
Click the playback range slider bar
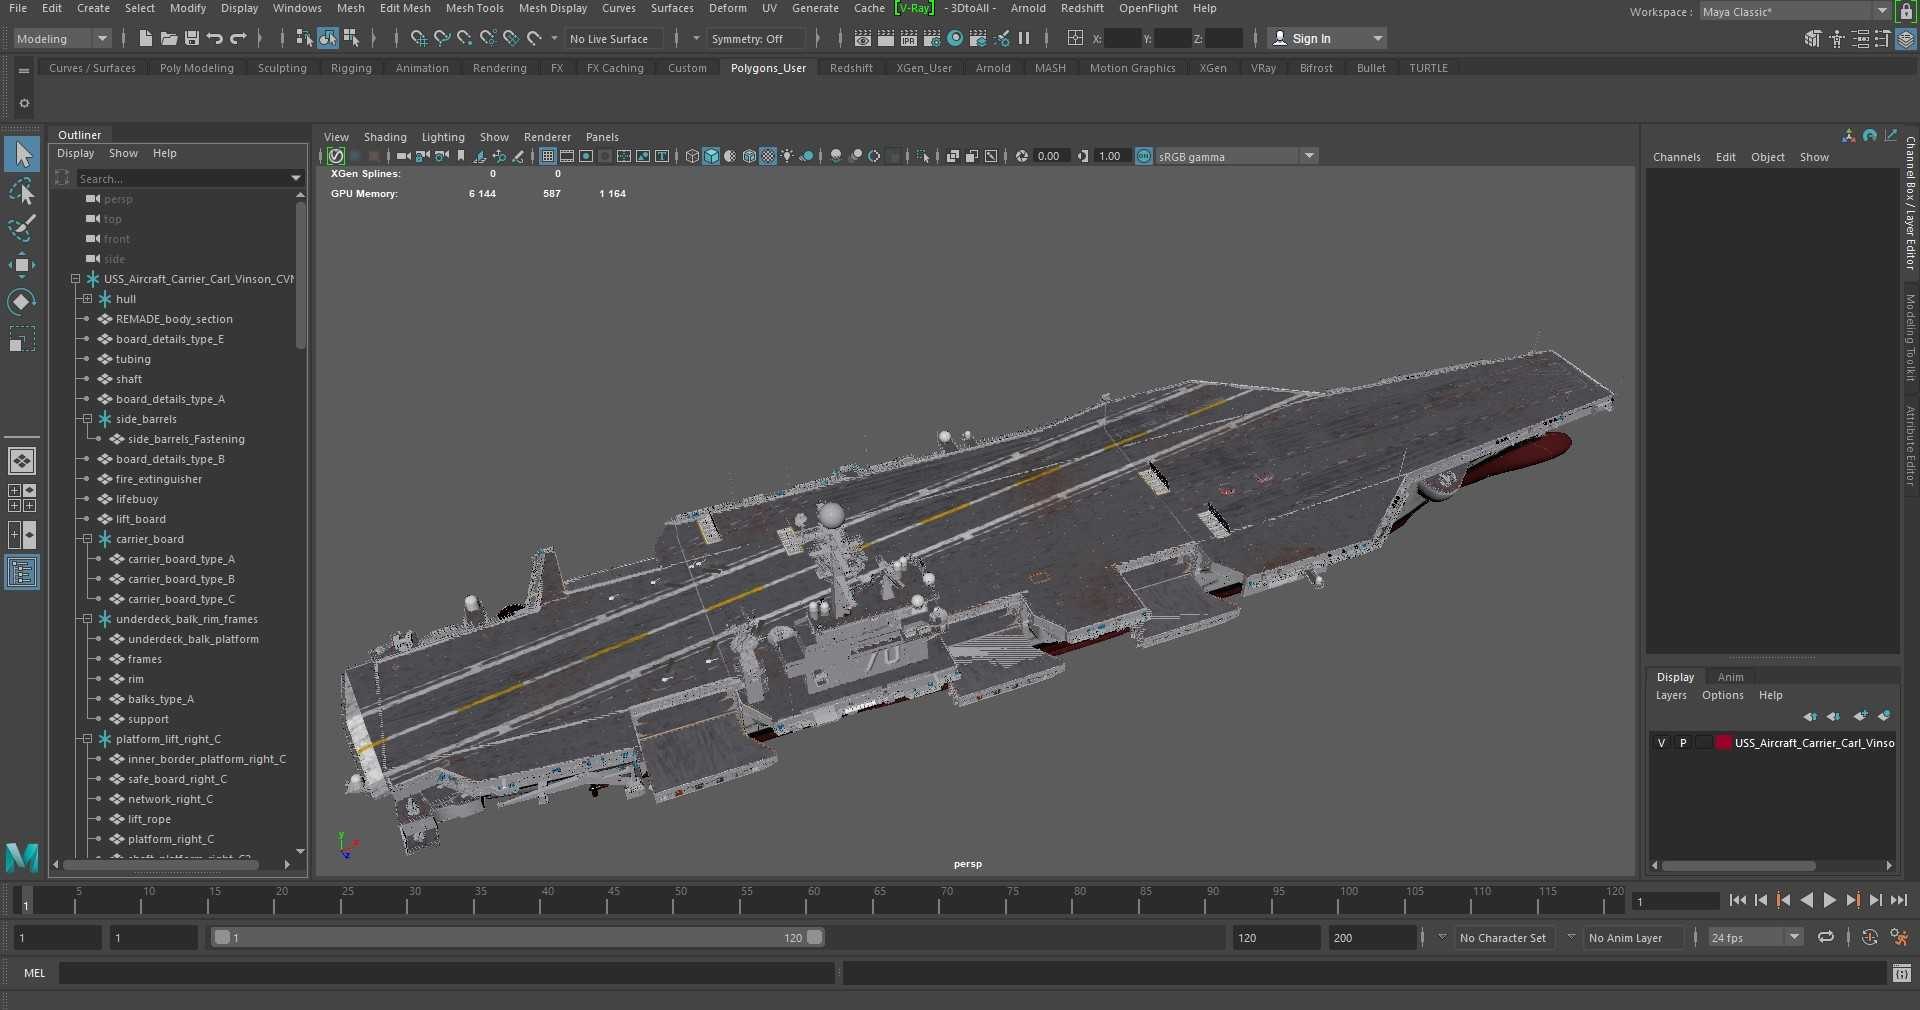coord(518,937)
